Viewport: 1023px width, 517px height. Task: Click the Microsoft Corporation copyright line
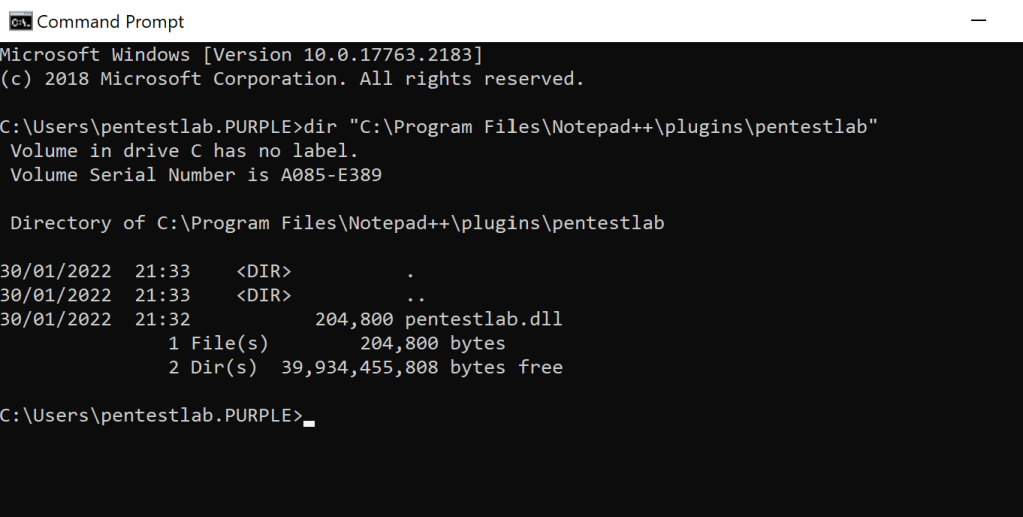pyautogui.click(x=292, y=79)
